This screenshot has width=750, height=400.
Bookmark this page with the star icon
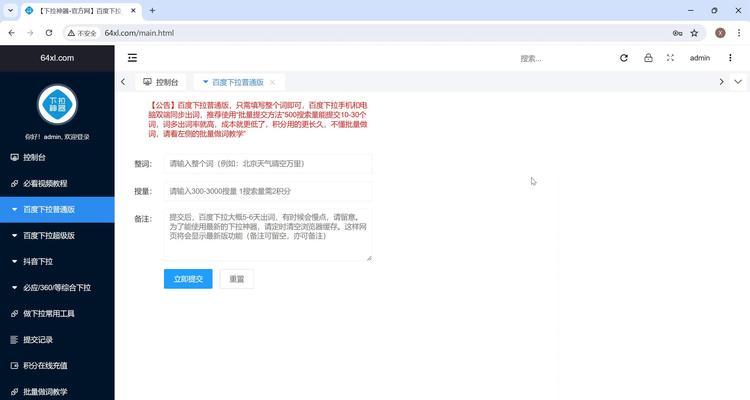click(x=694, y=33)
